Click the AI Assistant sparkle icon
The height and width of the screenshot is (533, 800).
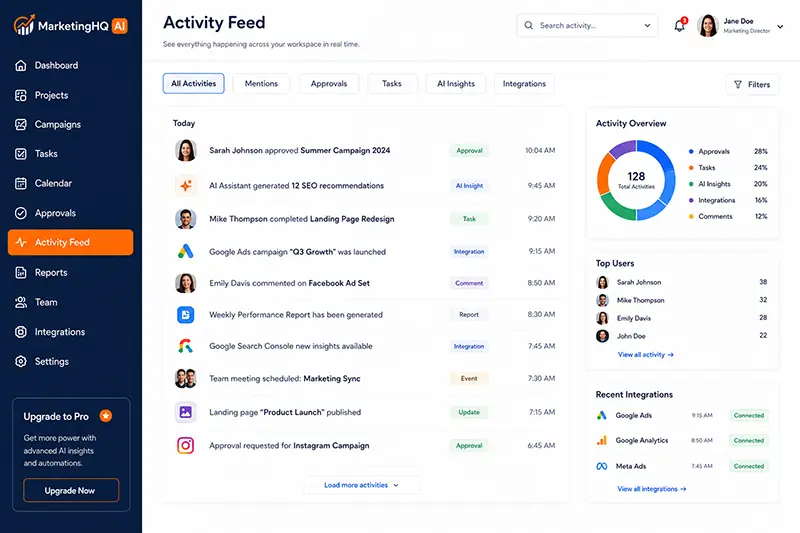point(186,186)
